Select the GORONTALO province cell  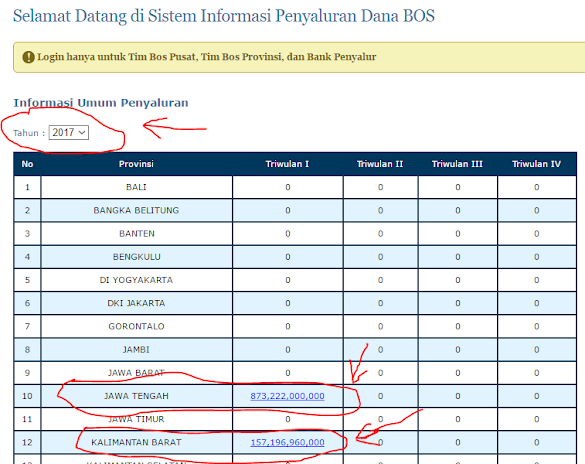[137, 326]
